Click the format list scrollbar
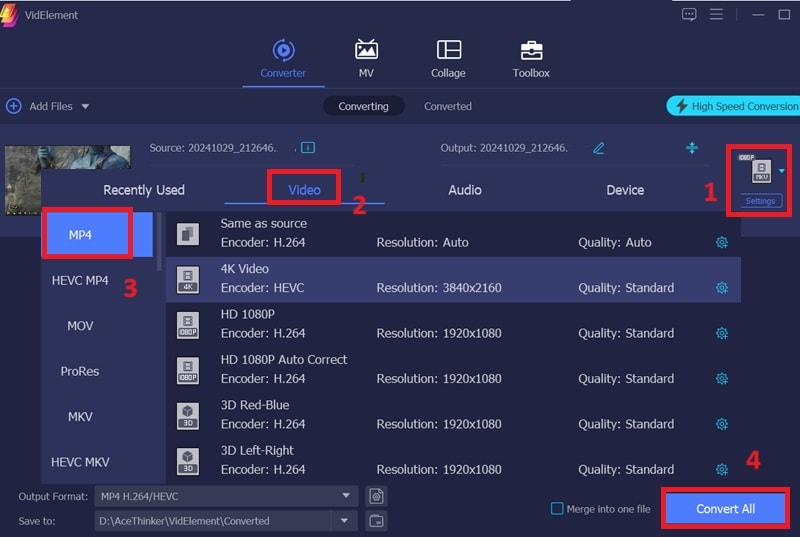This screenshot has width=800, height=537. (159, 242)
